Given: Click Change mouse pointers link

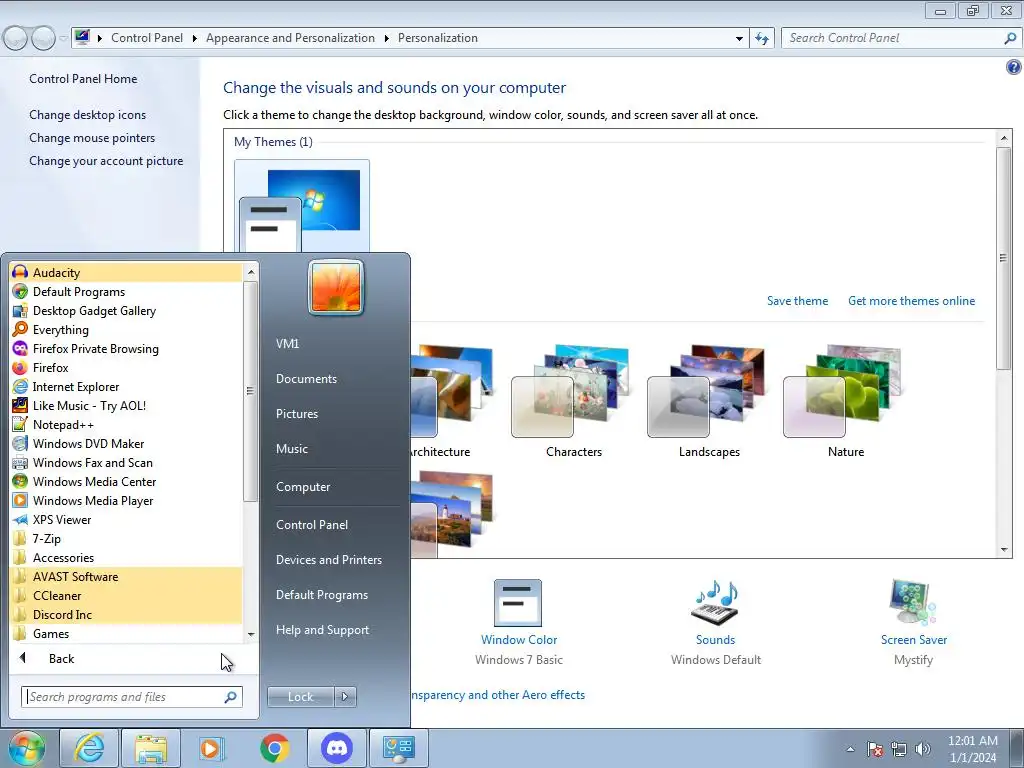Looking at the screenshot, I should click(x=92, y=138).
